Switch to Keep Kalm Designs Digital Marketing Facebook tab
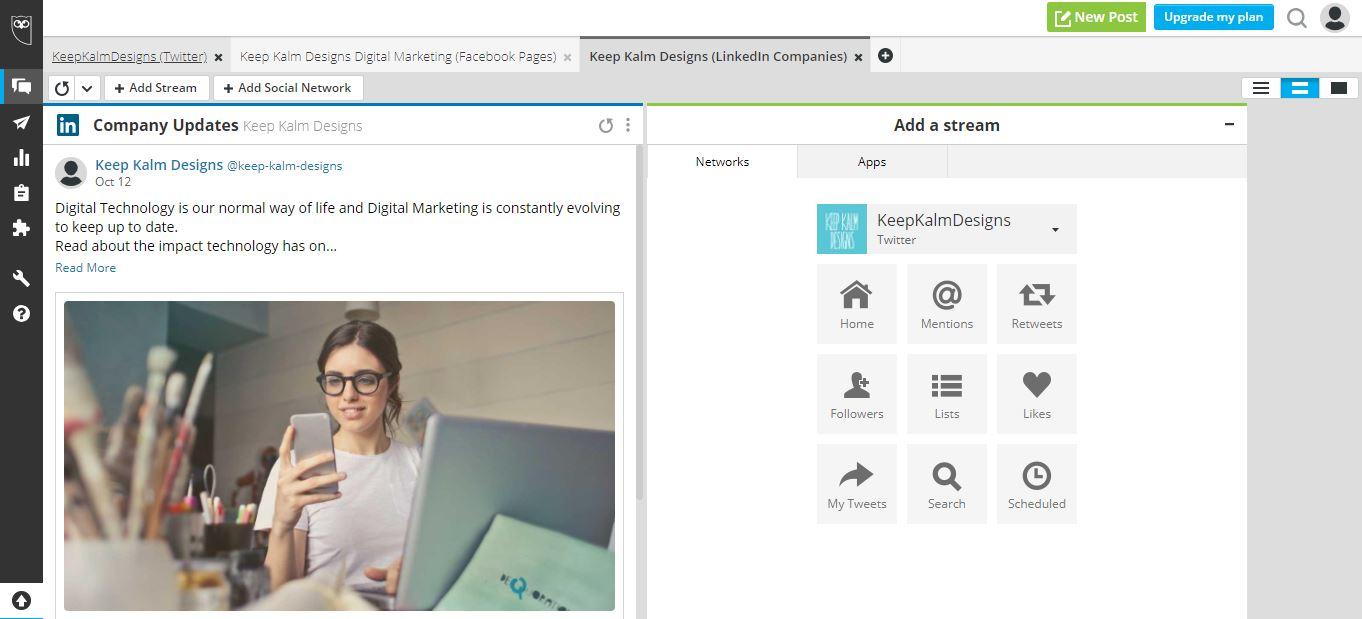The image size is (1362, 619). 398,57
